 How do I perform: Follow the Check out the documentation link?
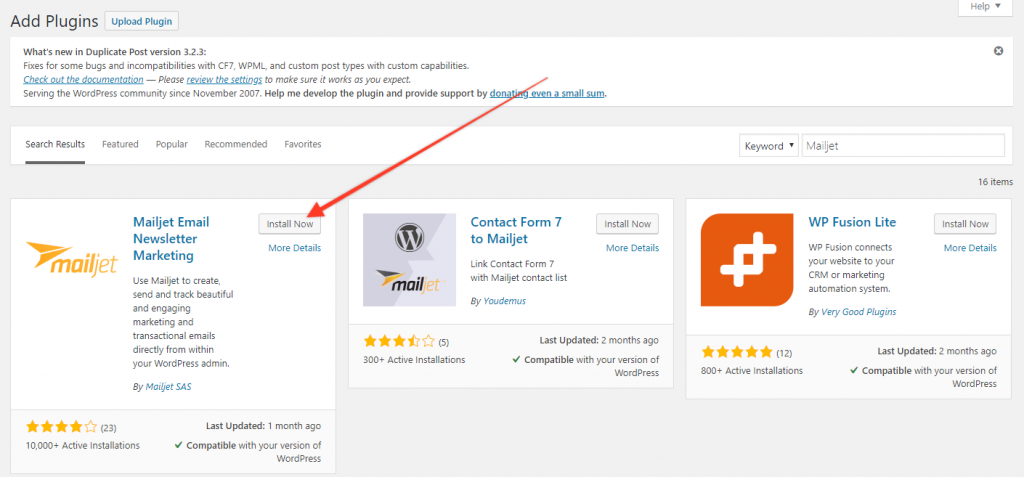pyautogui.click(x=84, y=80)
